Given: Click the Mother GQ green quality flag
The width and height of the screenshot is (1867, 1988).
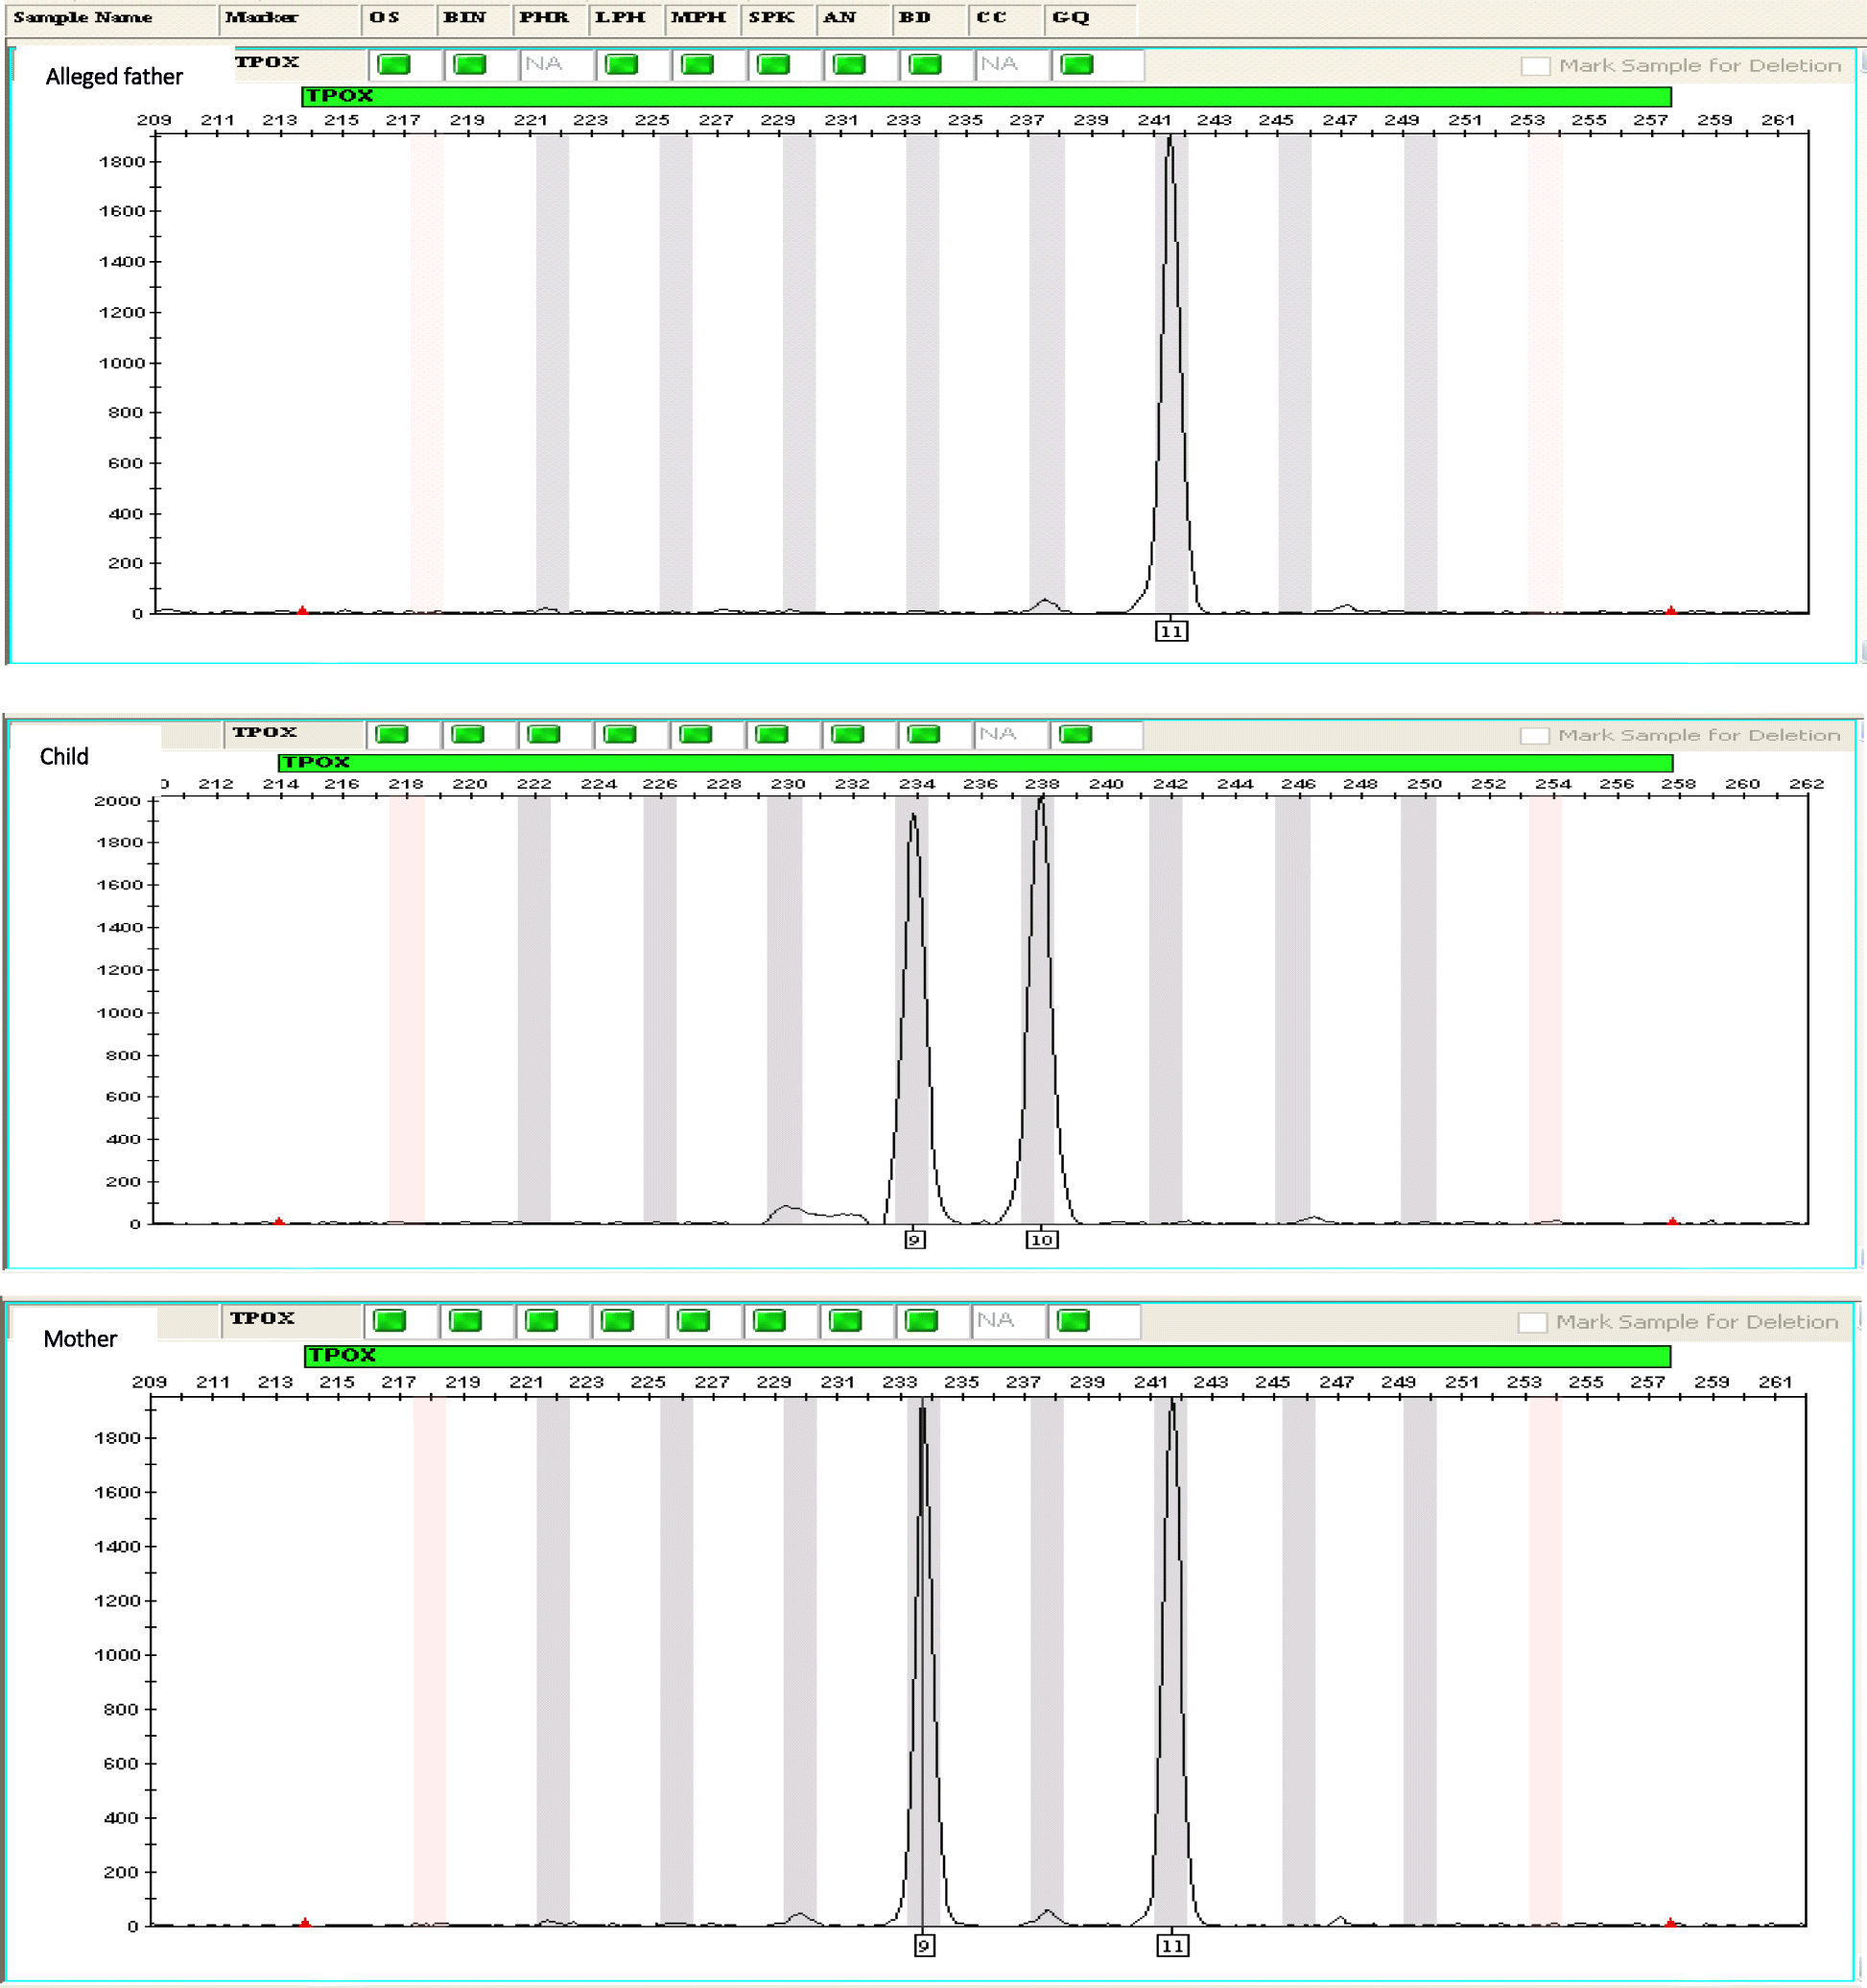Looking at the screenshot, I should pyautogui.click(x=1074, y=1321).
